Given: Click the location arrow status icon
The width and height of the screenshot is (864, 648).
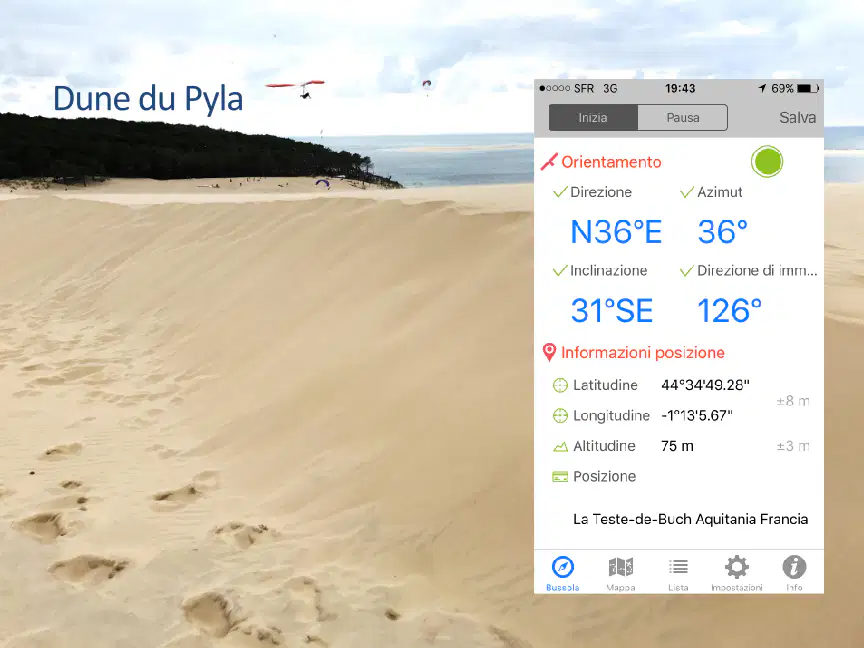Looking at the screenshot, I should [762, 88].
